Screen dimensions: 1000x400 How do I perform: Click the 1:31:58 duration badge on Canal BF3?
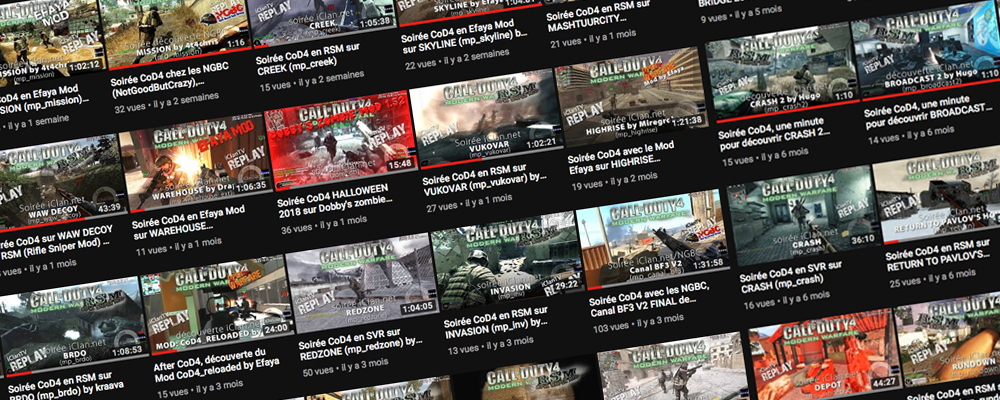coord(707,263)
